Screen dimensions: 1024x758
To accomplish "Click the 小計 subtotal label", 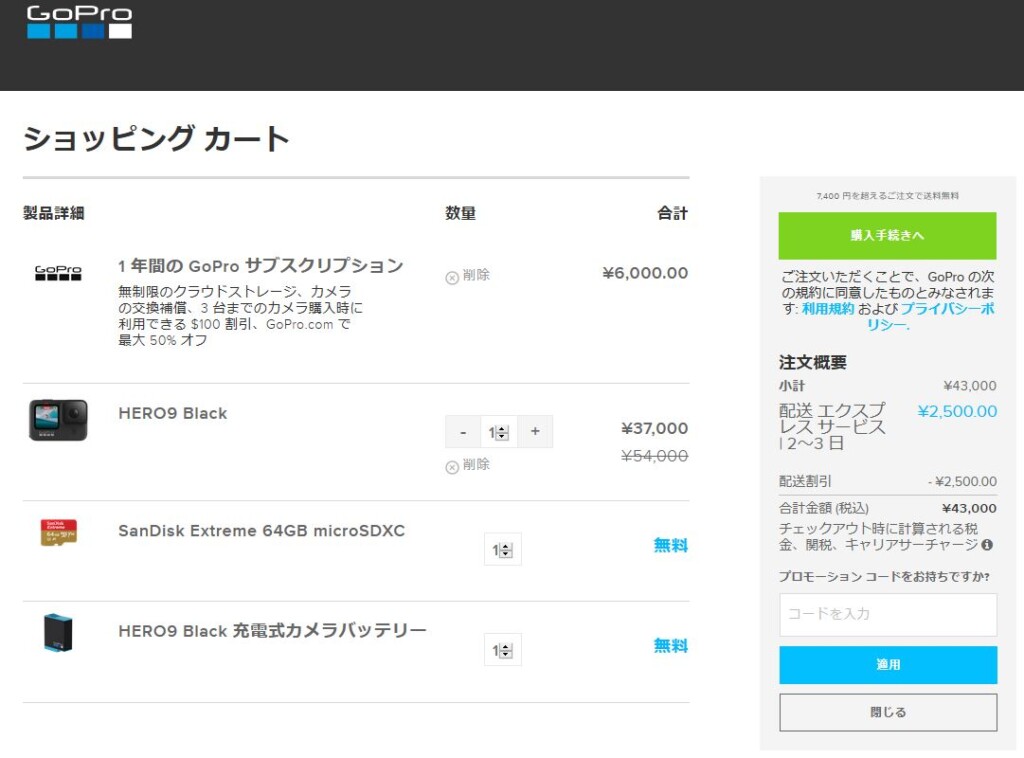I will pyautogui.click(x=792, y=386).
